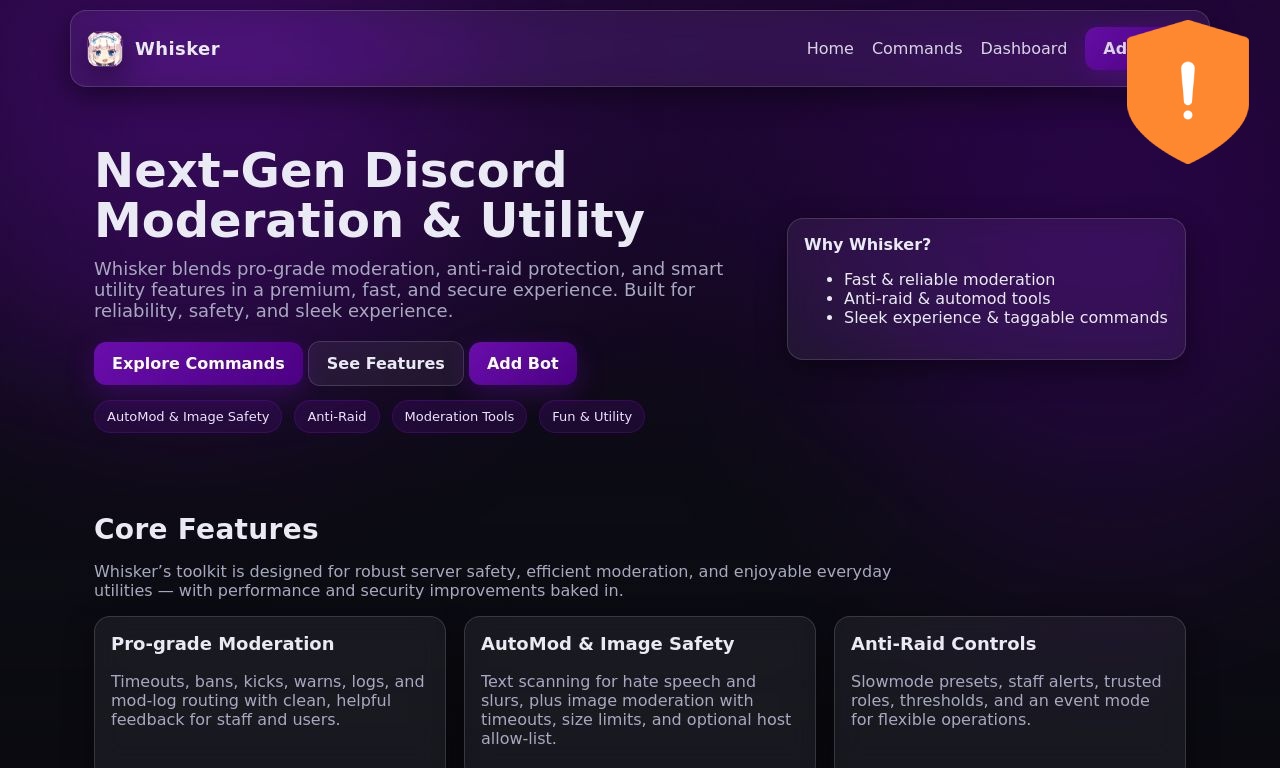Open the Whisker brand name link

coord(177,49)
